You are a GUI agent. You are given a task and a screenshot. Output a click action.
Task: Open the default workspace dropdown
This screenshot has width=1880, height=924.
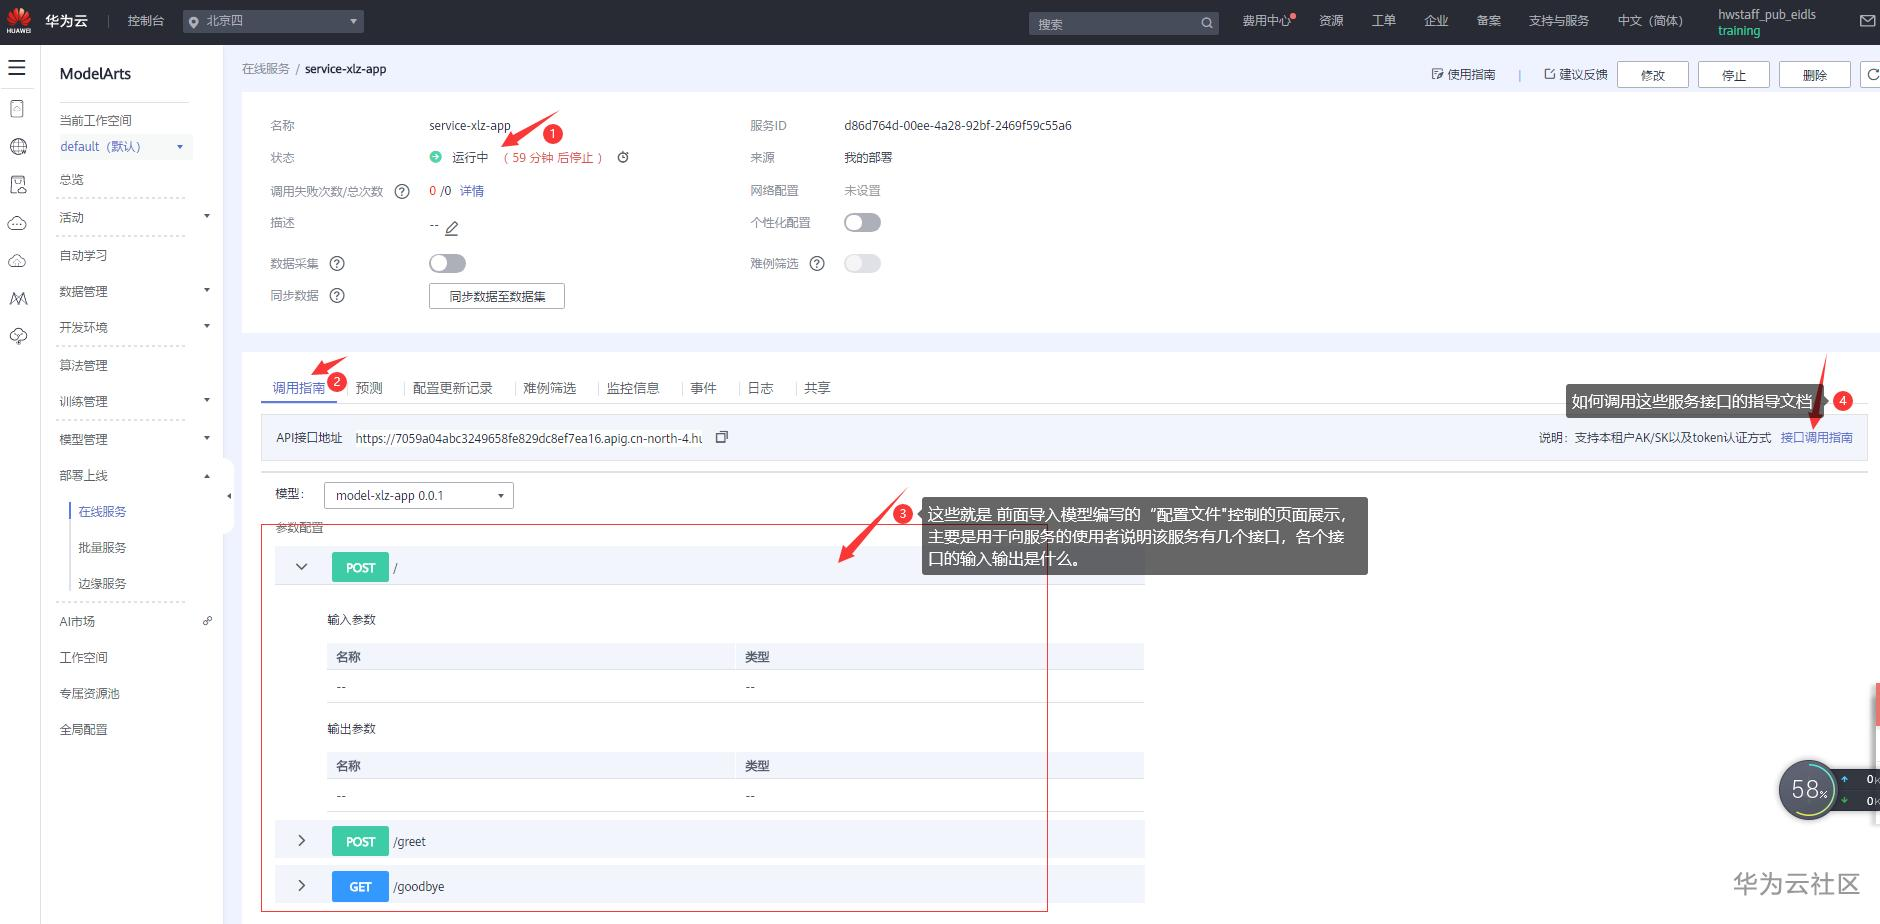[x=124, y=147]
